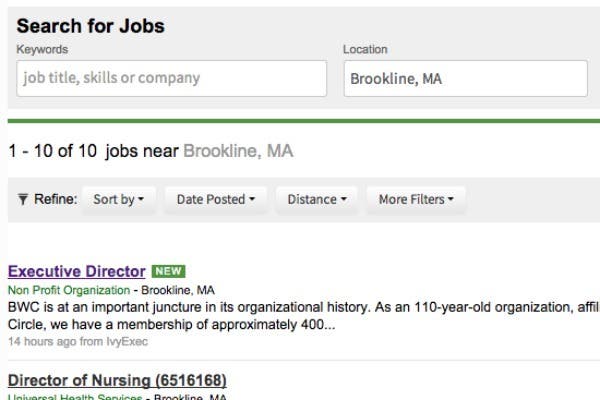Viewport: 600px width, 400px height.
Task: Open the Sort by dropdown
Action: tap(118, 199)
